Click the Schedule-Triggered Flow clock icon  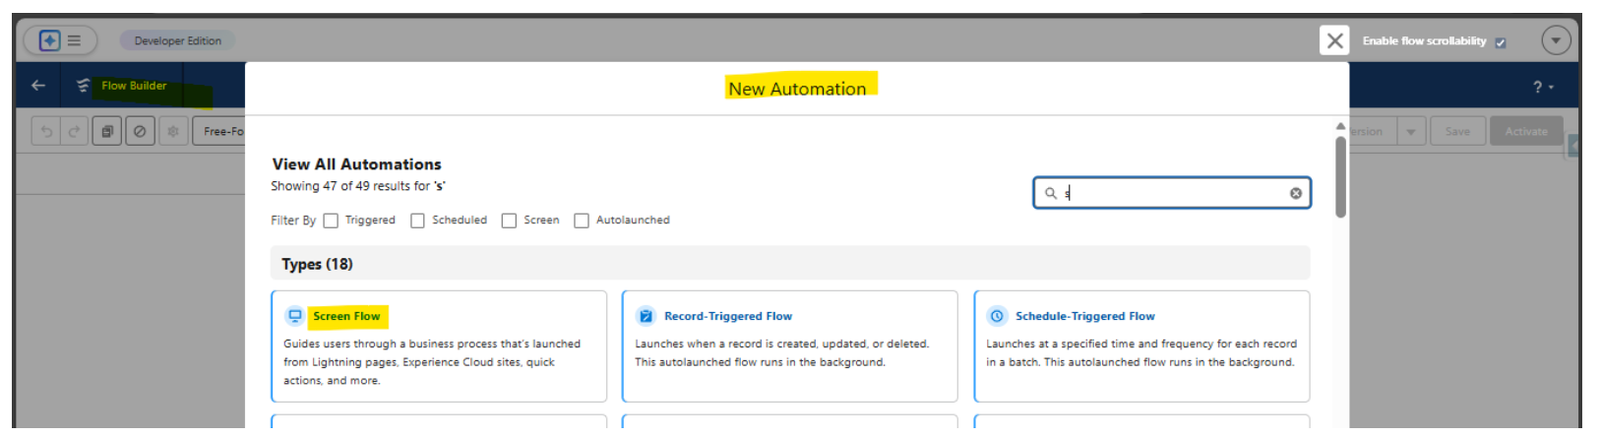[997, 316]
